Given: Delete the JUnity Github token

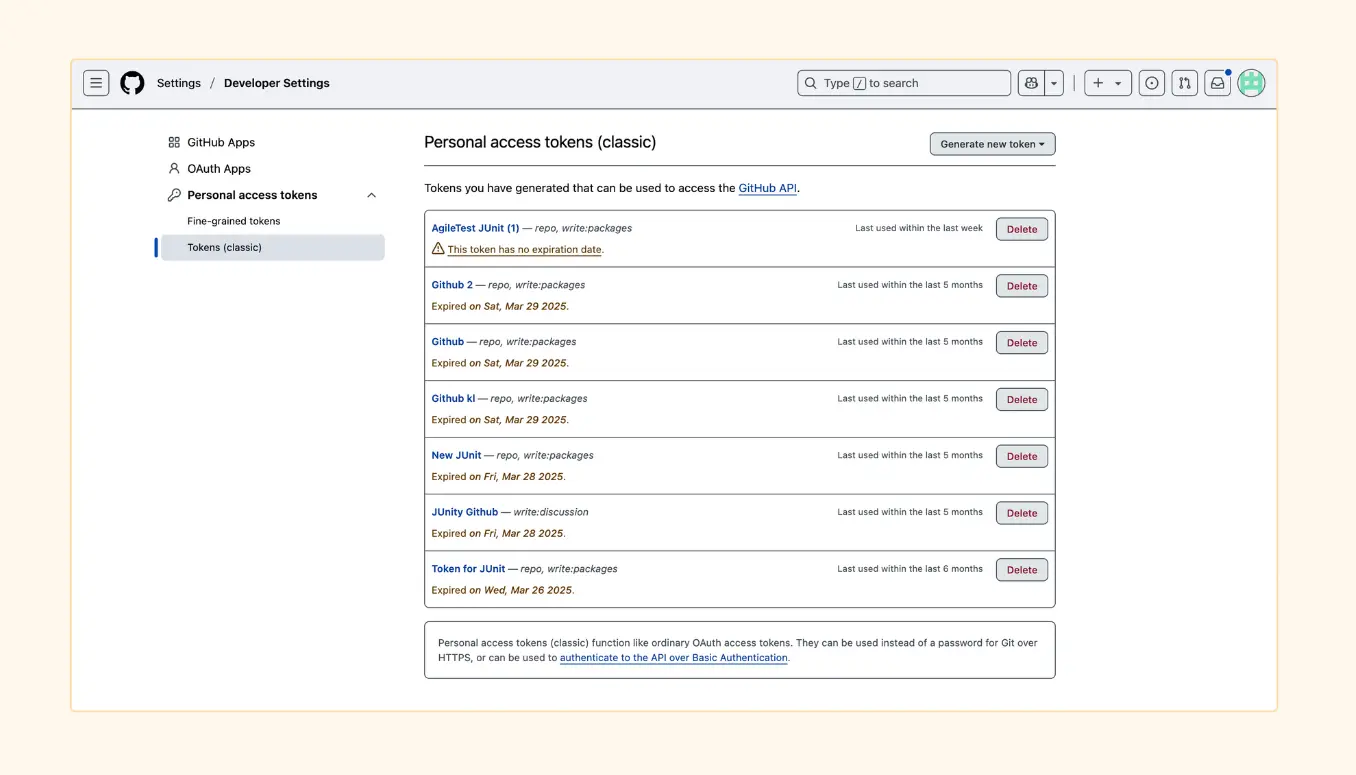Looking at the screenshot, I should [1022, 513].
